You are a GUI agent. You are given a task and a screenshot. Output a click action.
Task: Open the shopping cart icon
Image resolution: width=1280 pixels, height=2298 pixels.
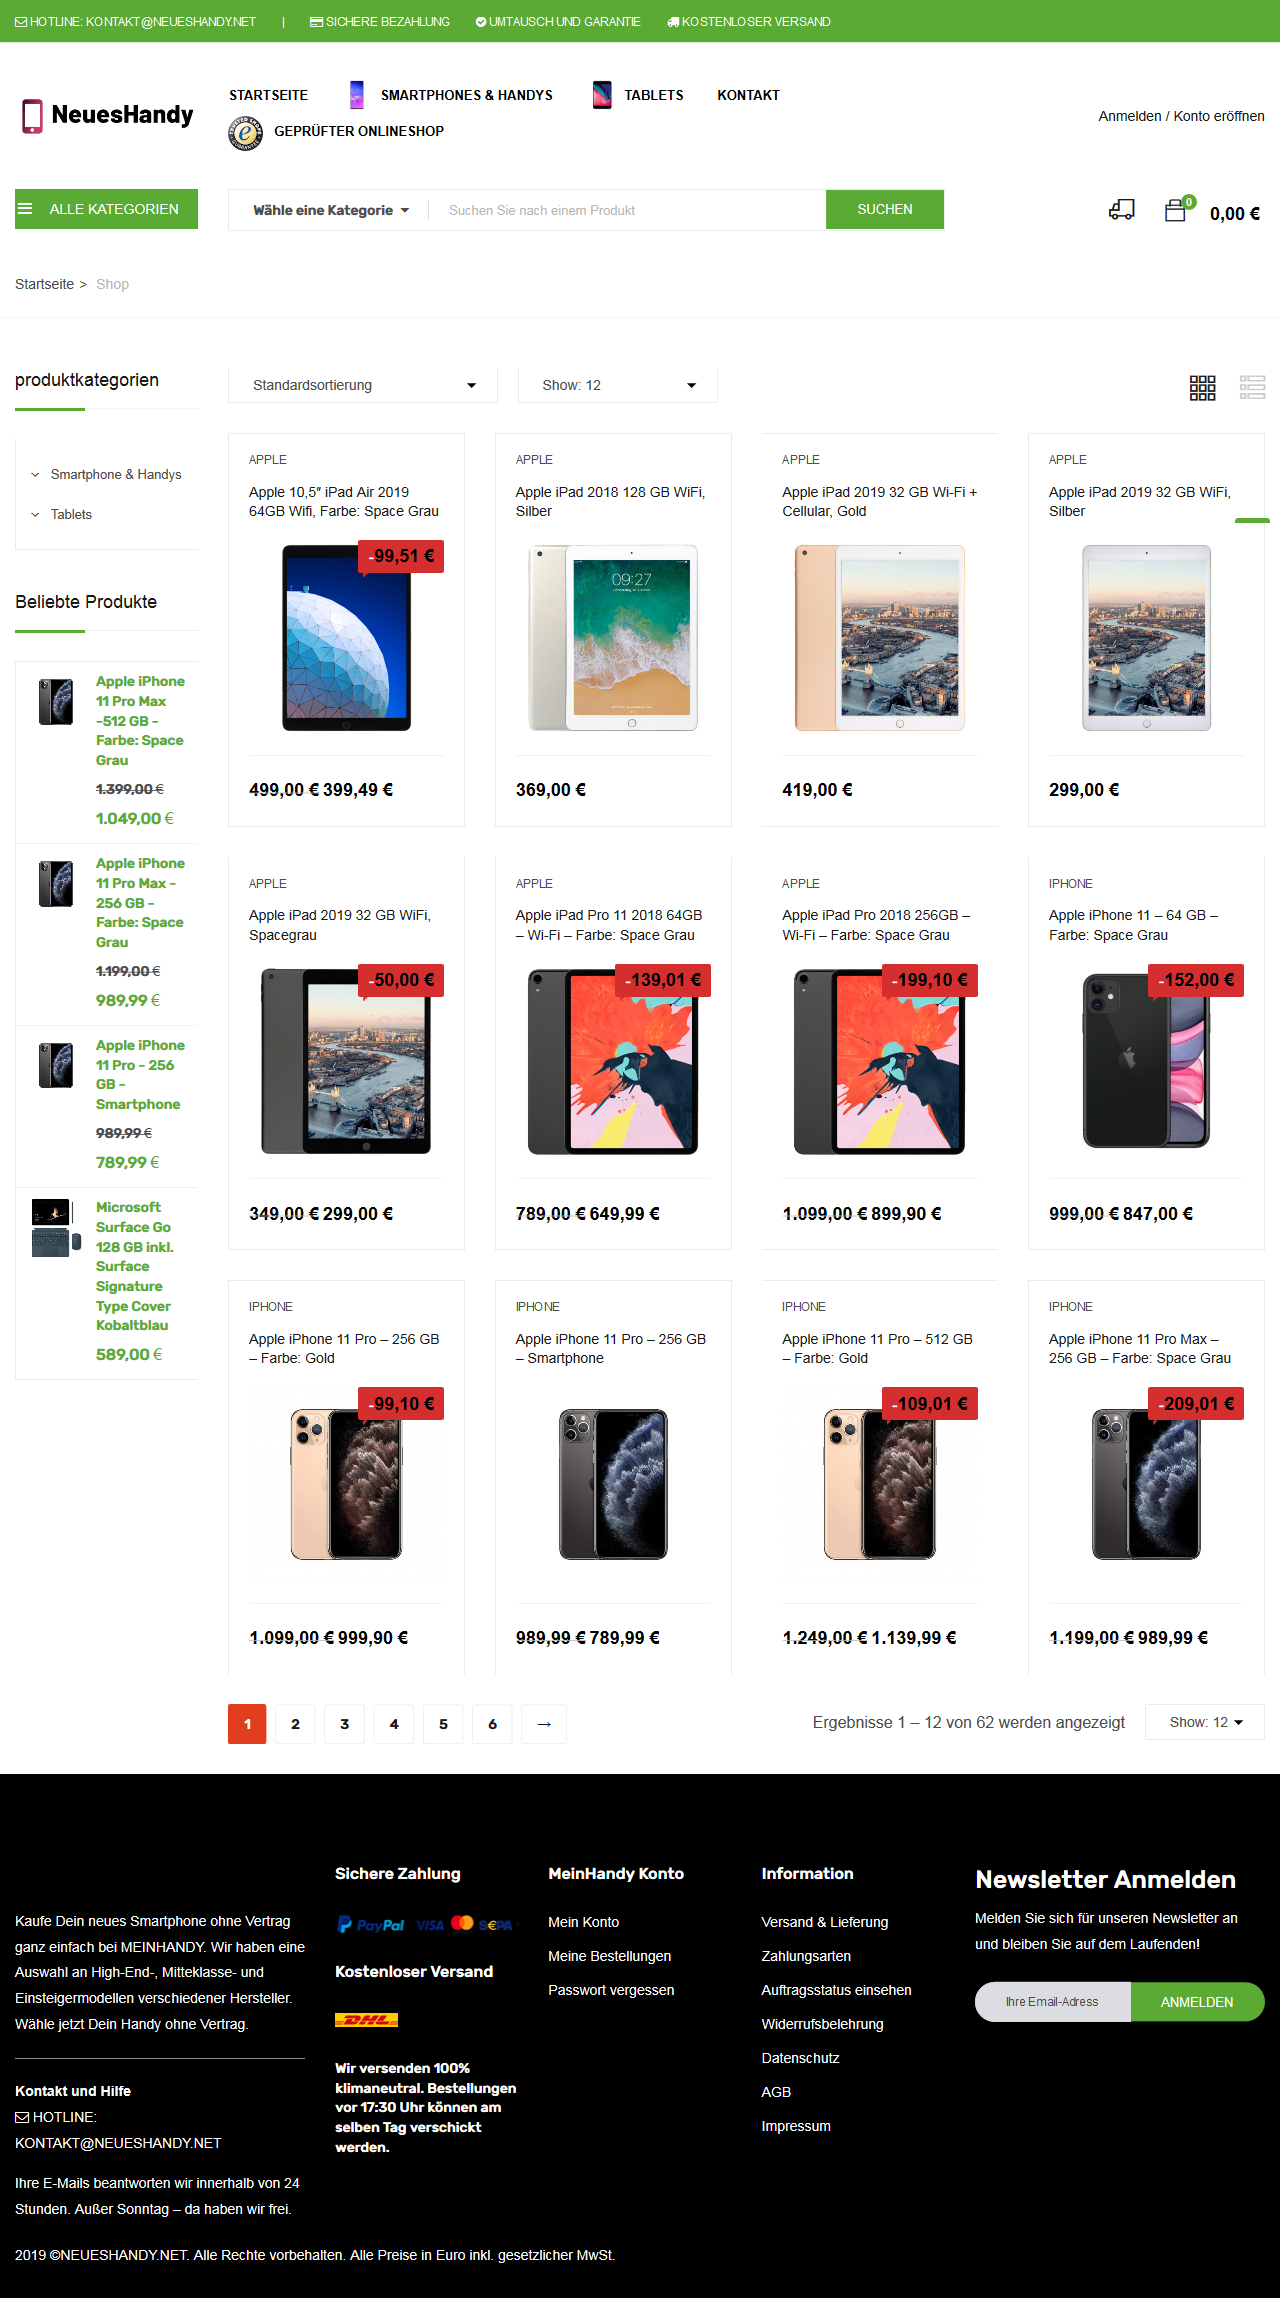[x=1177, y=210]
